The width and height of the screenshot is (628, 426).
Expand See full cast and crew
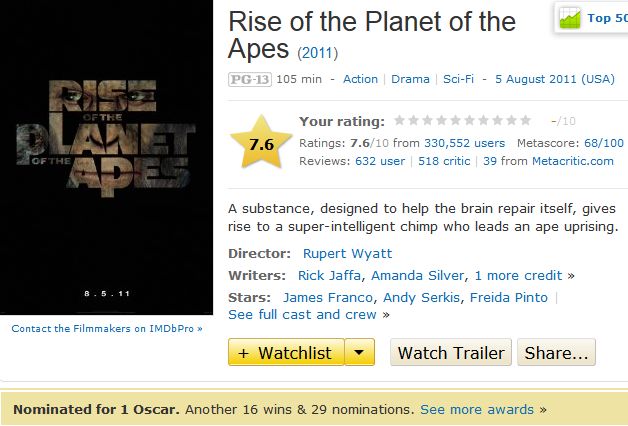point(302,314)
